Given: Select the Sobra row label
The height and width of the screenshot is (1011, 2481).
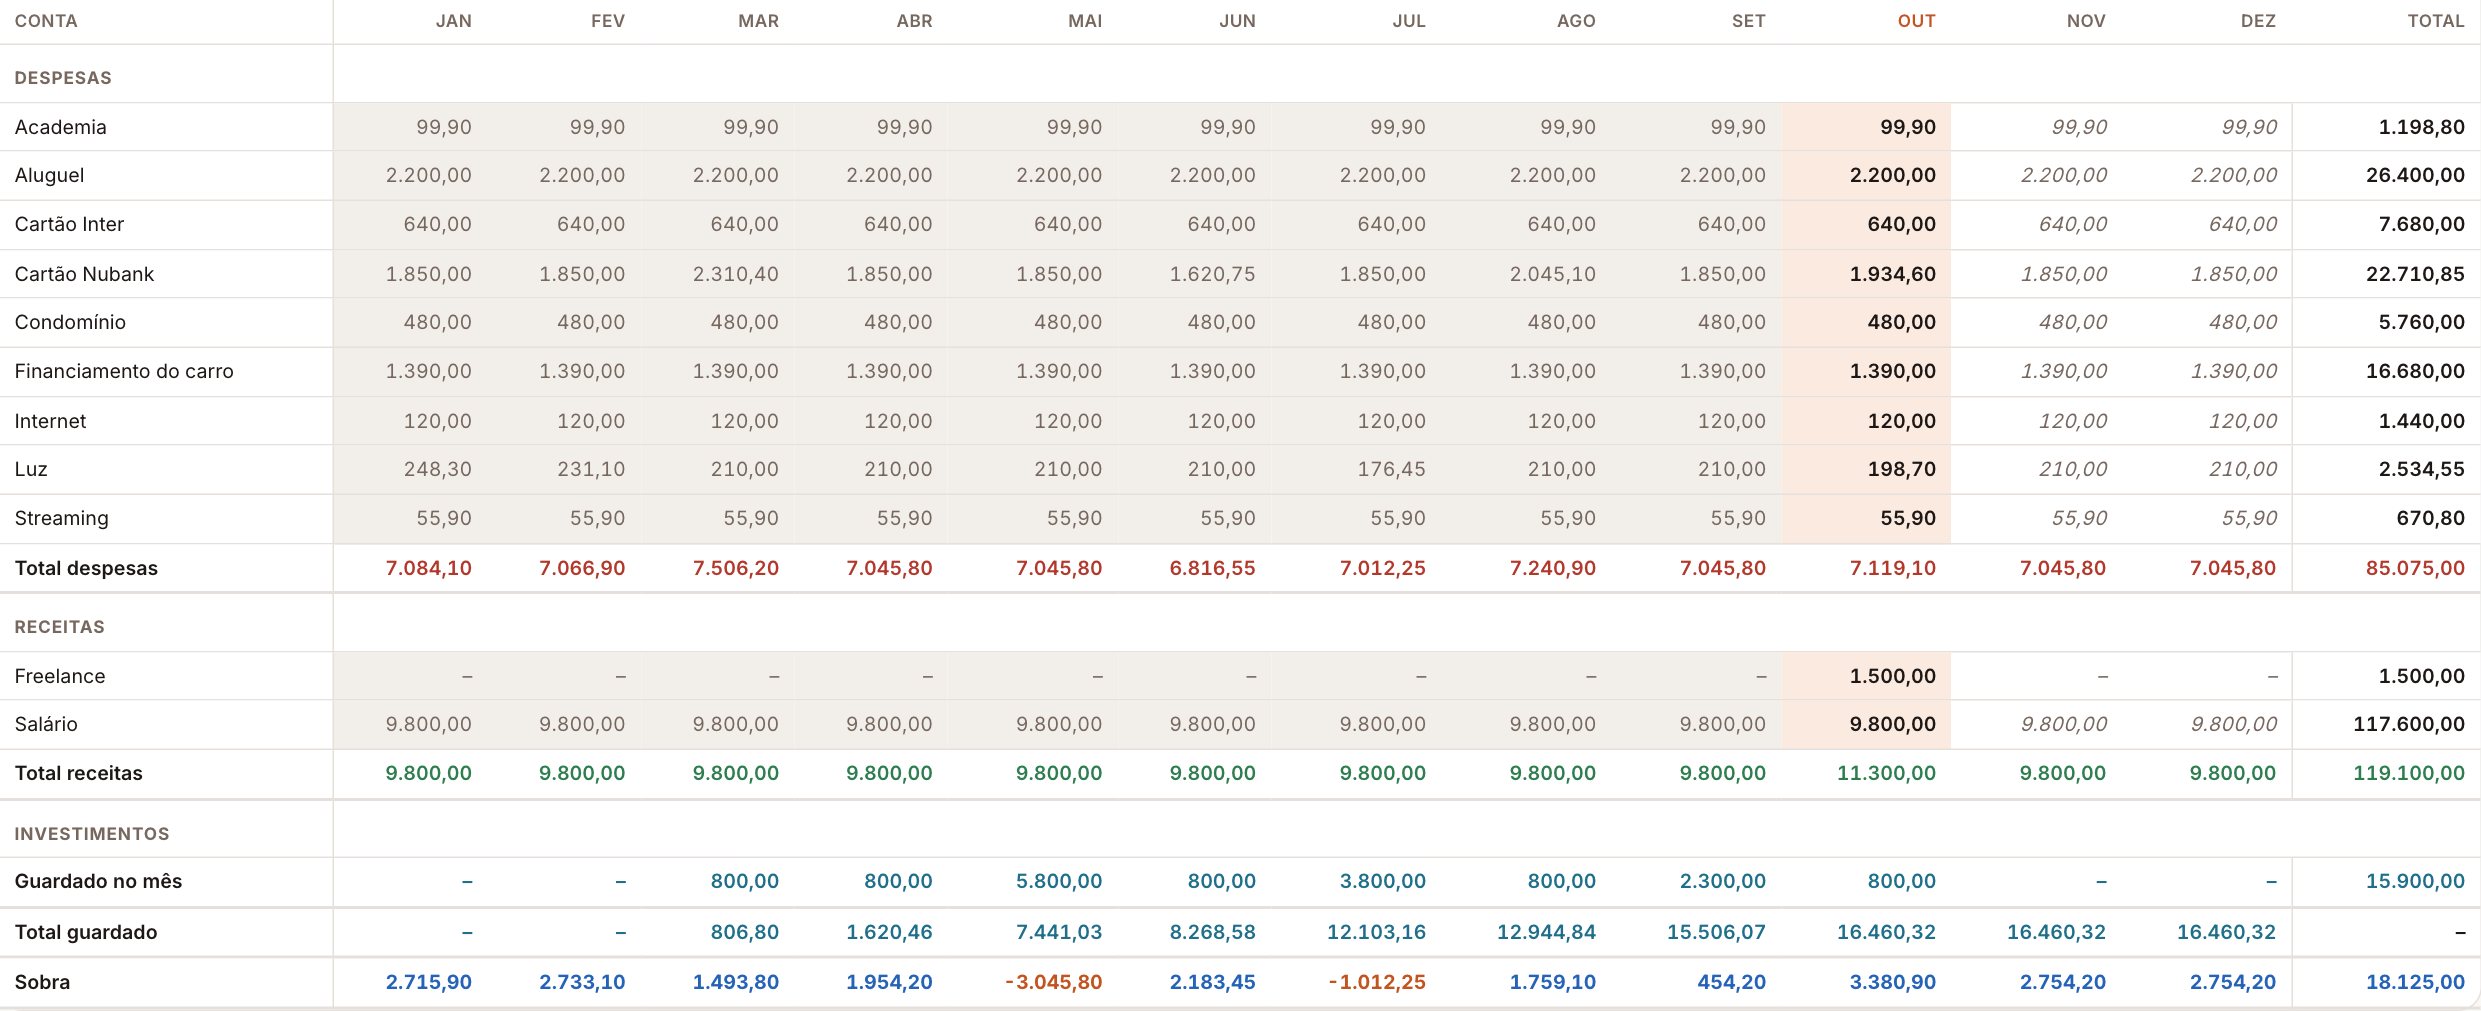Looking at the screenshot, I should (42, 982).
